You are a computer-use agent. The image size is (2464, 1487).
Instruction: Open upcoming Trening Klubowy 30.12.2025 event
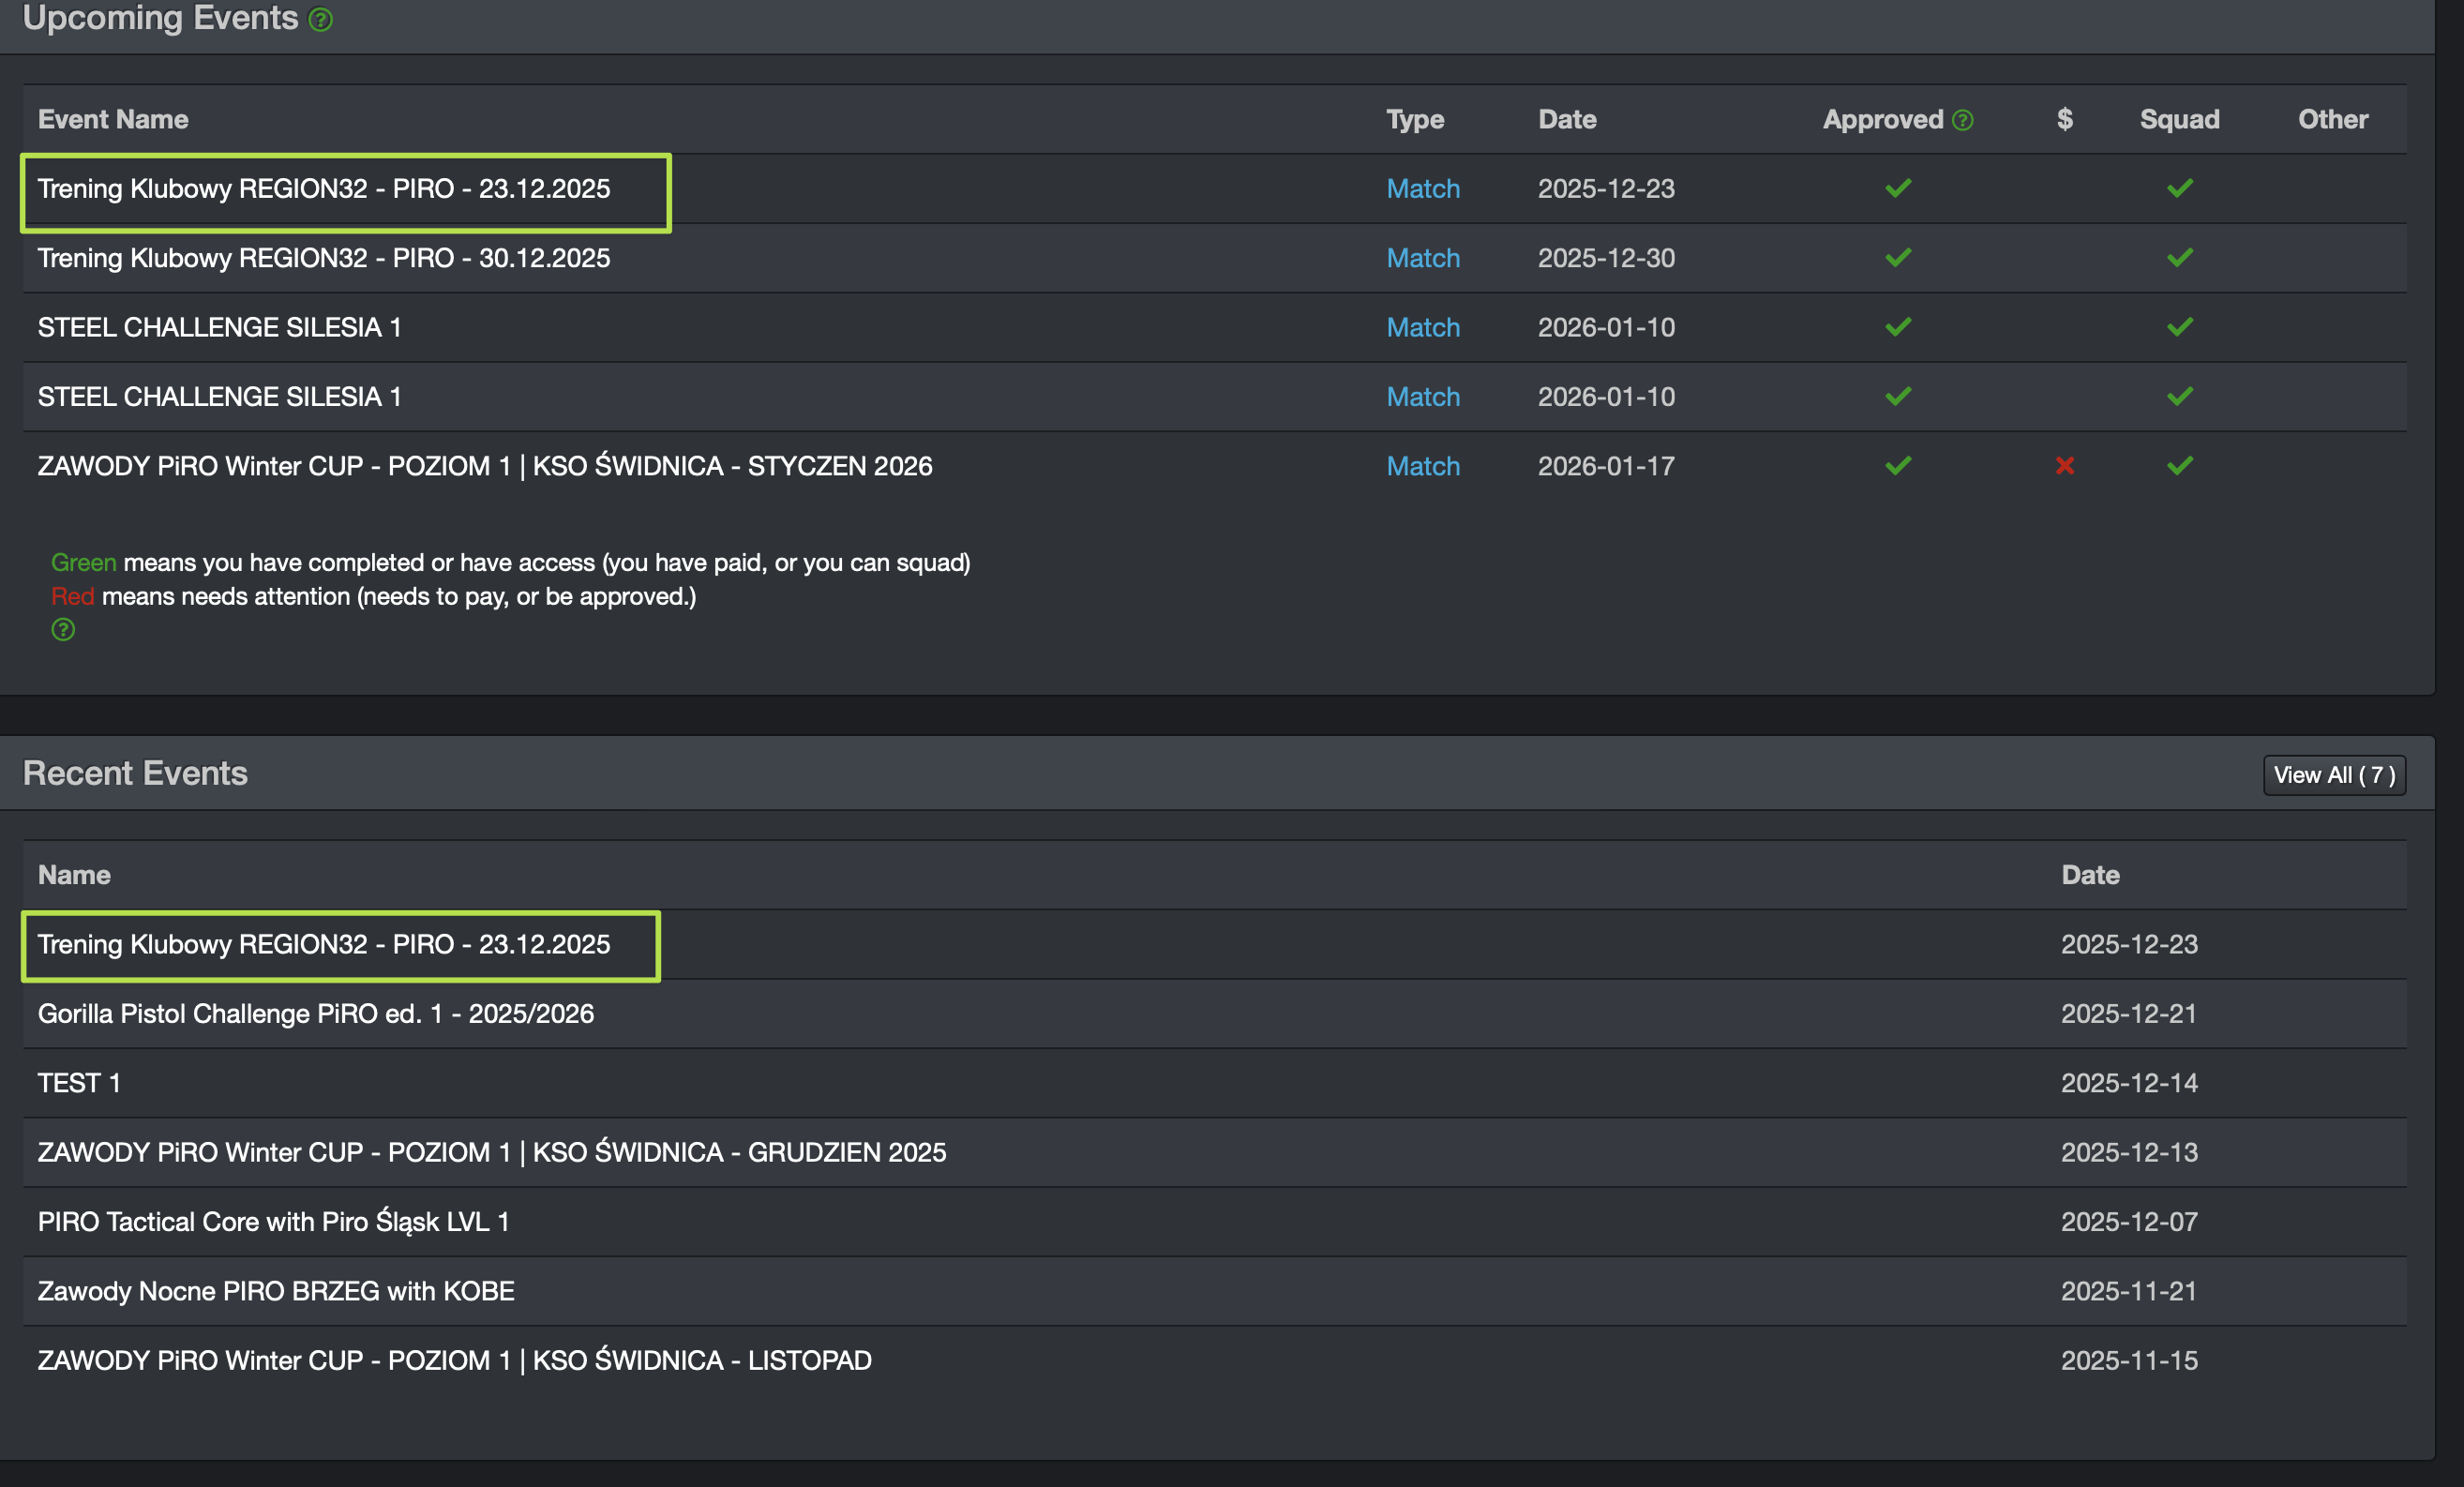tap(323, 258)
